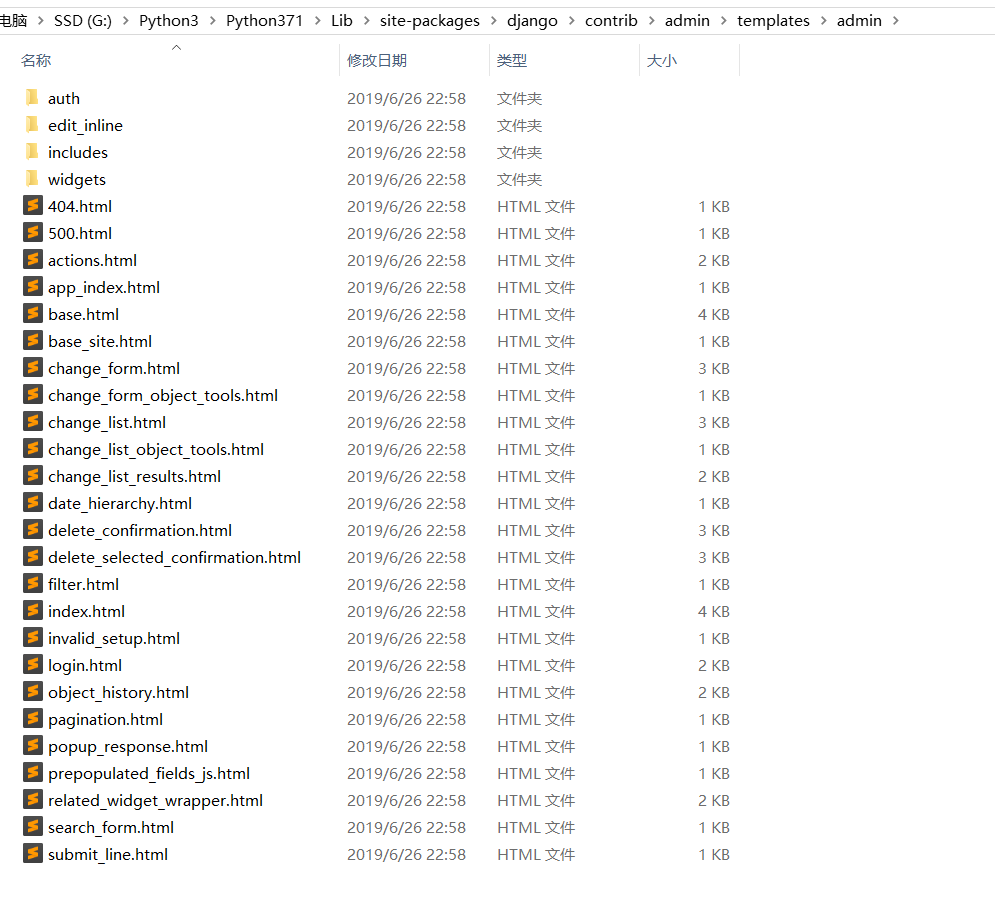995x901 pixels.
Task: Click the Sublime icon for 404.html
Action: tap(33, 206)
